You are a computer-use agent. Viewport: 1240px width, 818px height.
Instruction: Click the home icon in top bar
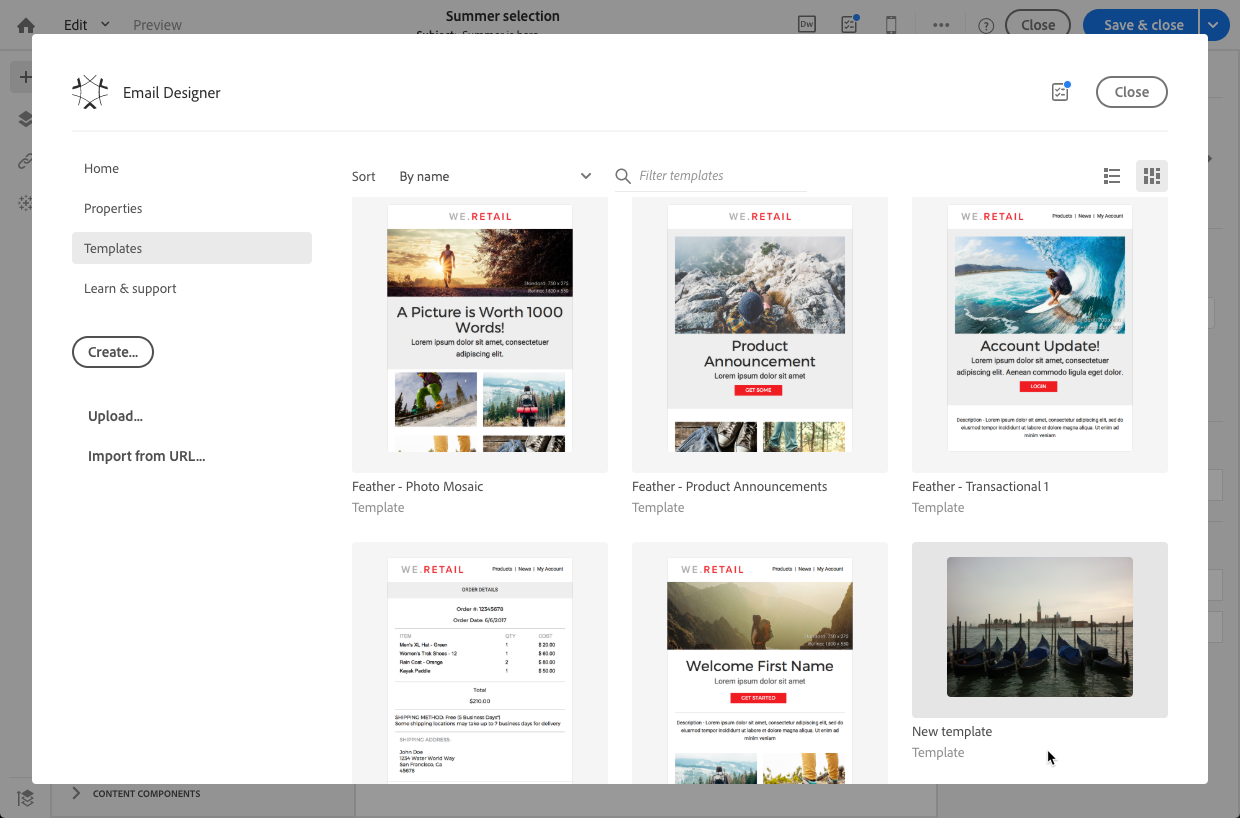[26, 25]
